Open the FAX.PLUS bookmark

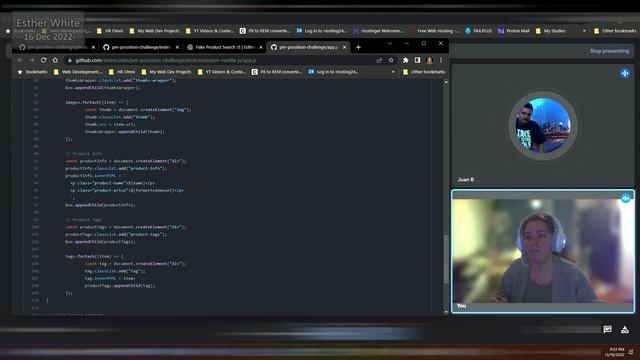478,31
